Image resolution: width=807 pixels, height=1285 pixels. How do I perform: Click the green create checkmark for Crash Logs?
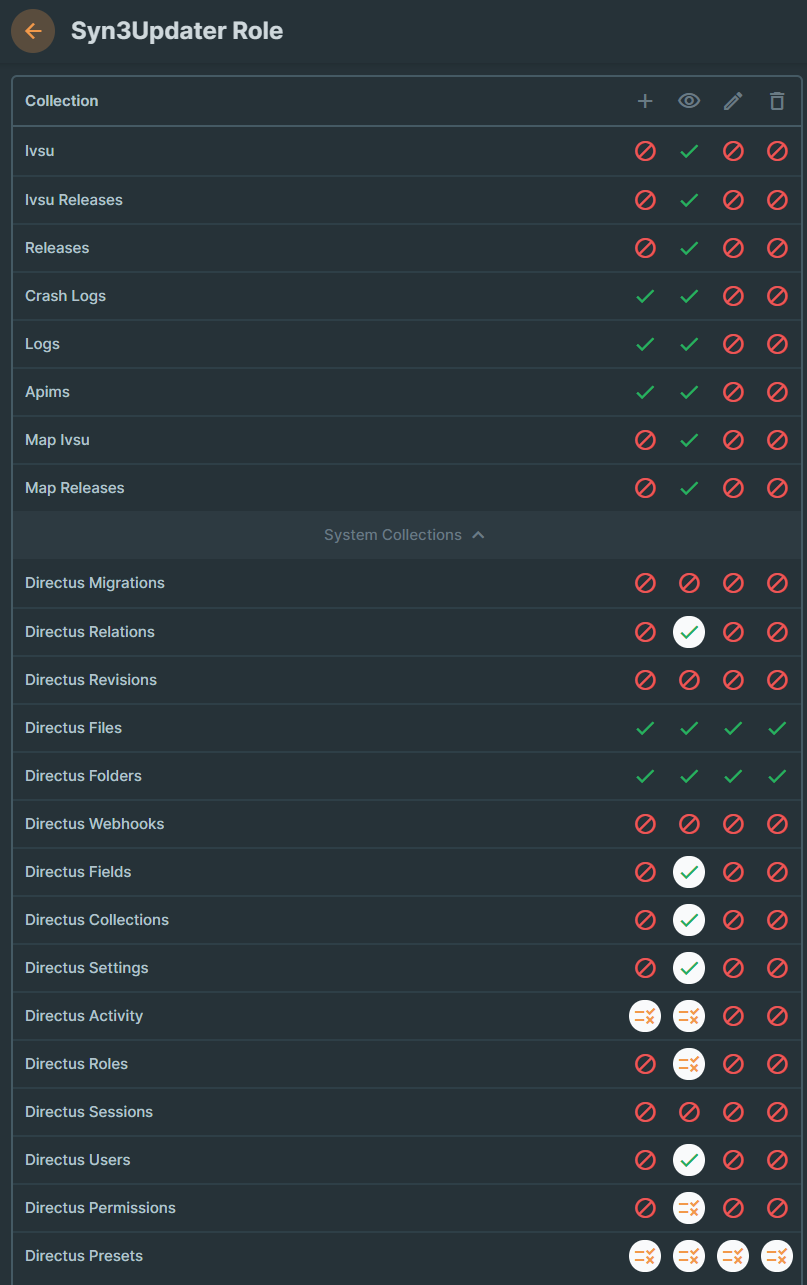(x=645, y=296)
